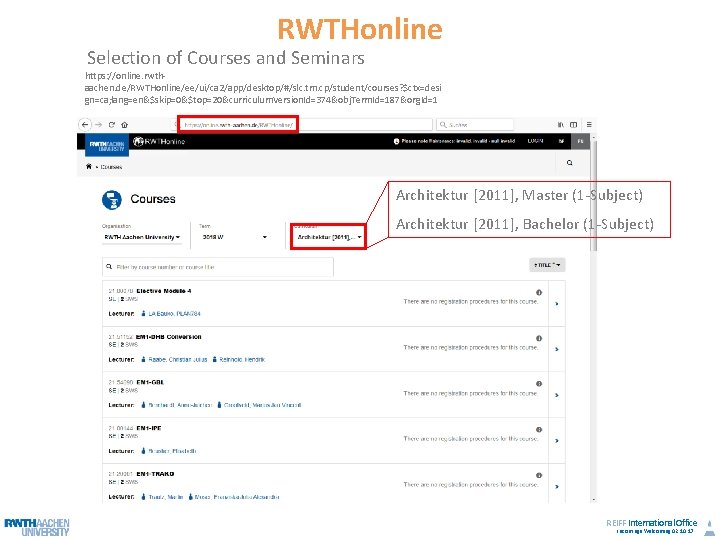Click the browser Suchen search box

pyautogui.click(x=475, y=124)
